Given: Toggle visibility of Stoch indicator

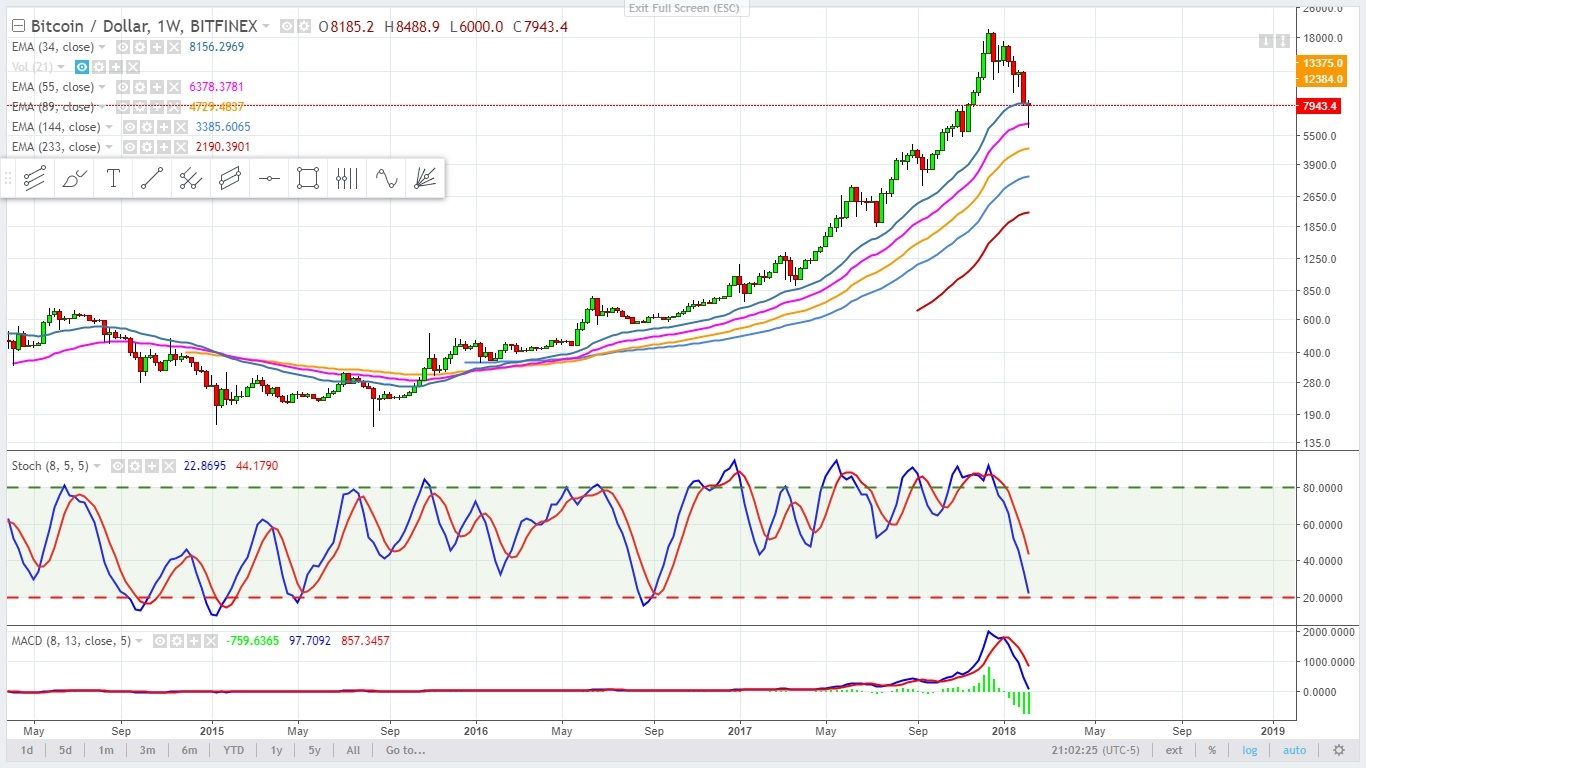Looking at the screenshot, I should [x=118, y=466].
